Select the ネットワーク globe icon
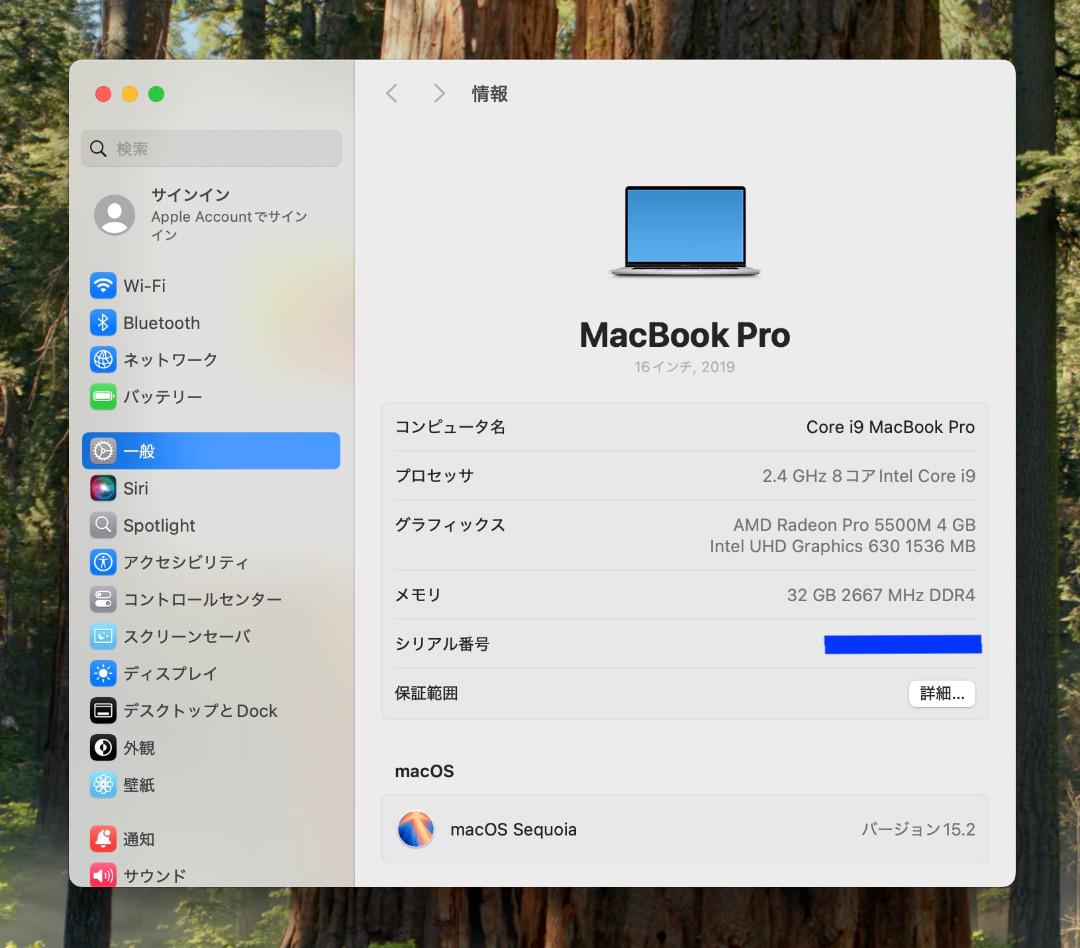The image size is (1080, 948). point(103,360)
